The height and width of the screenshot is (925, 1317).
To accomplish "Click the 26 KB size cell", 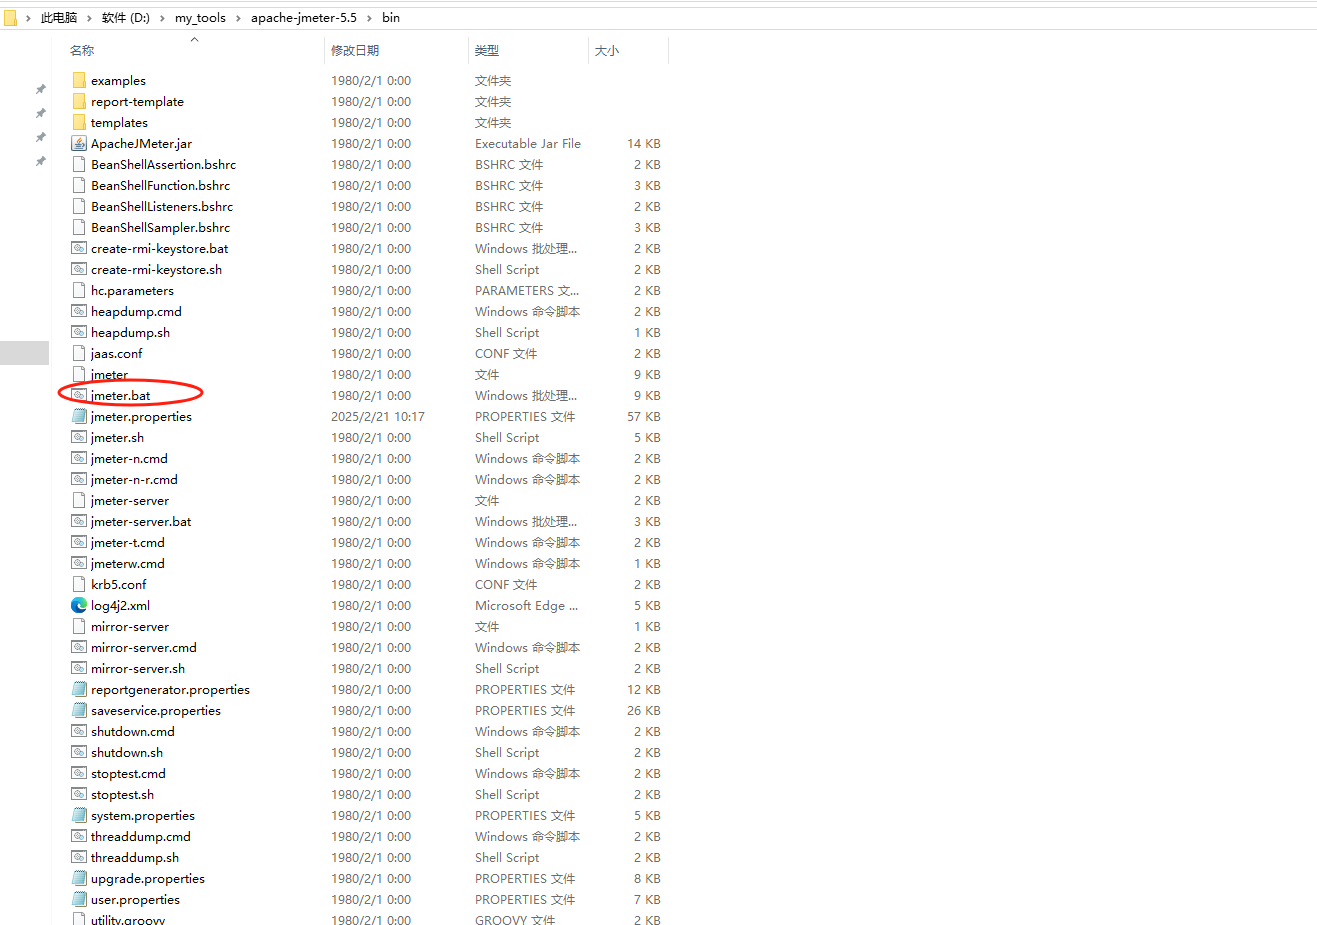I will click(x=644, y=710).
